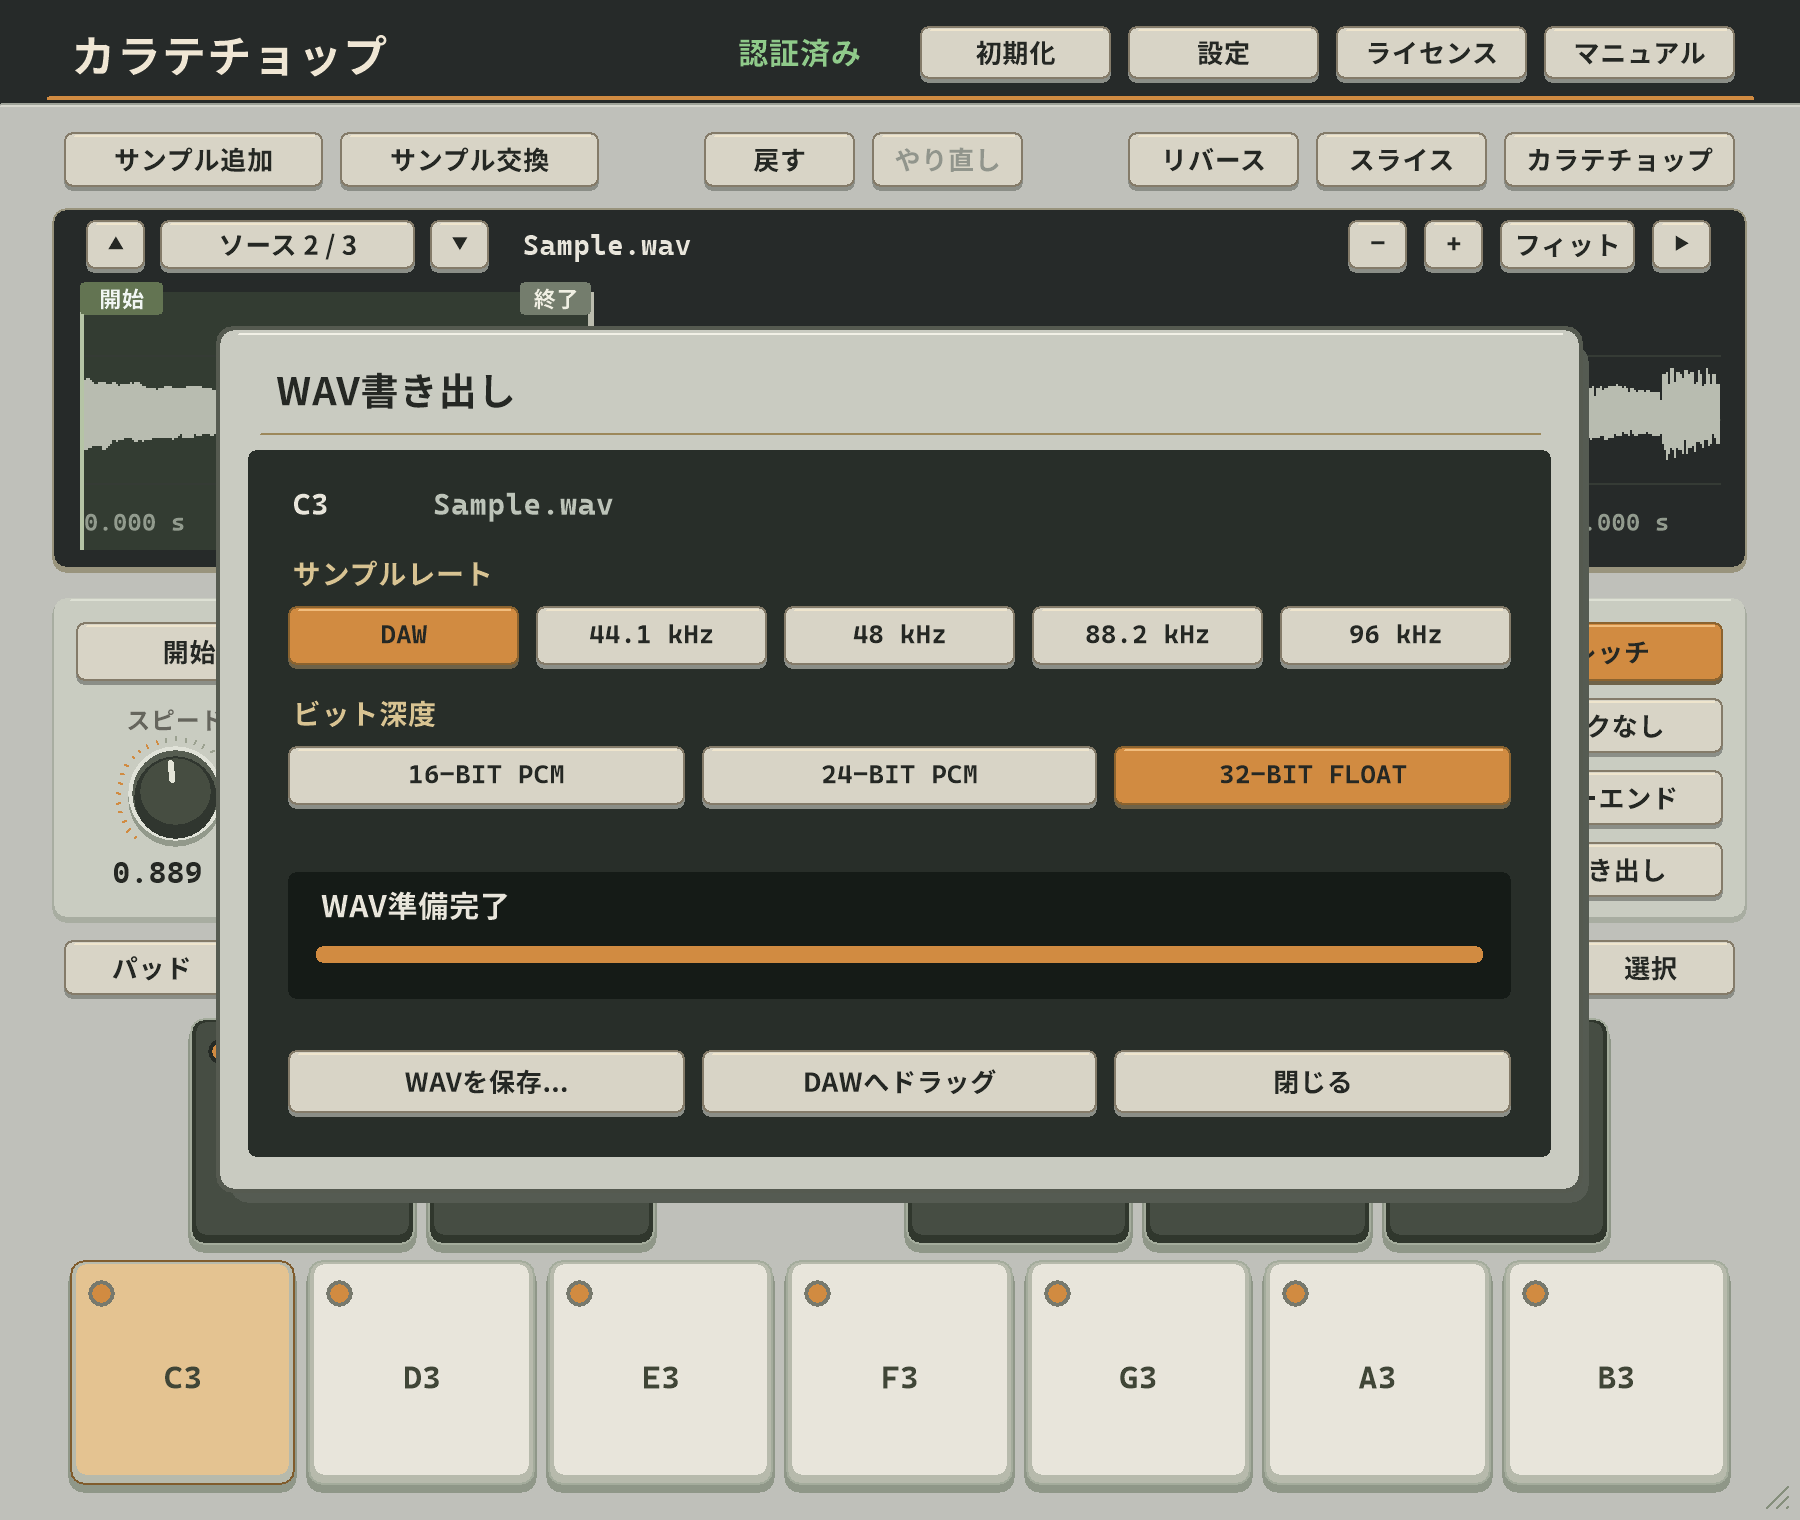
Task: Open マニュアル manual
Action: click(x=1639, y=53)
